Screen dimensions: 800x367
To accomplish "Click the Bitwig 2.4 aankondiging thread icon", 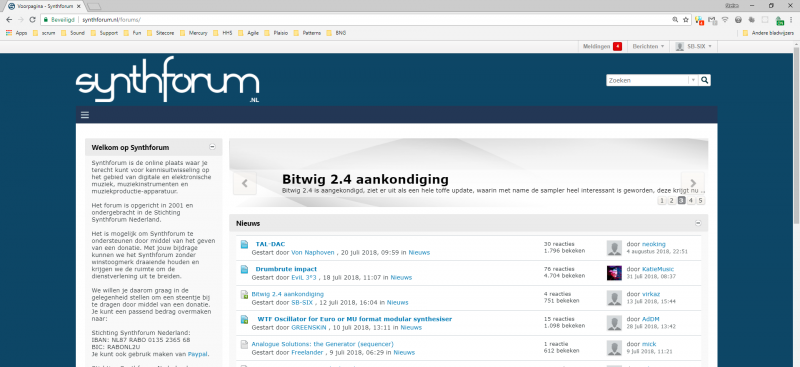I will click(244, 294).
